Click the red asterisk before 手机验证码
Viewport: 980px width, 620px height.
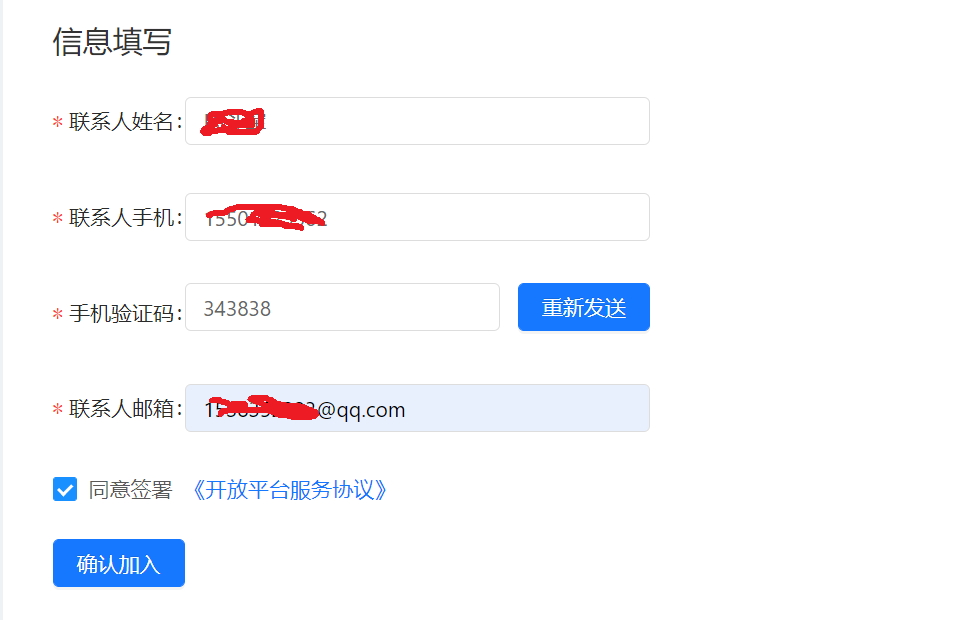(x=58, y=314)
